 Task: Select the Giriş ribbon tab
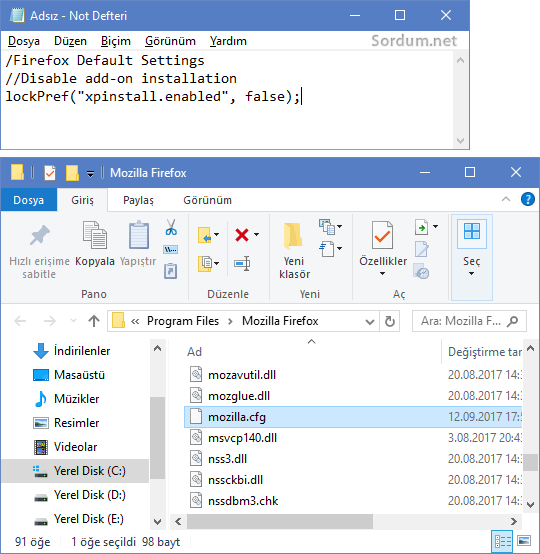pyautogui.click(x=82, y=200)
